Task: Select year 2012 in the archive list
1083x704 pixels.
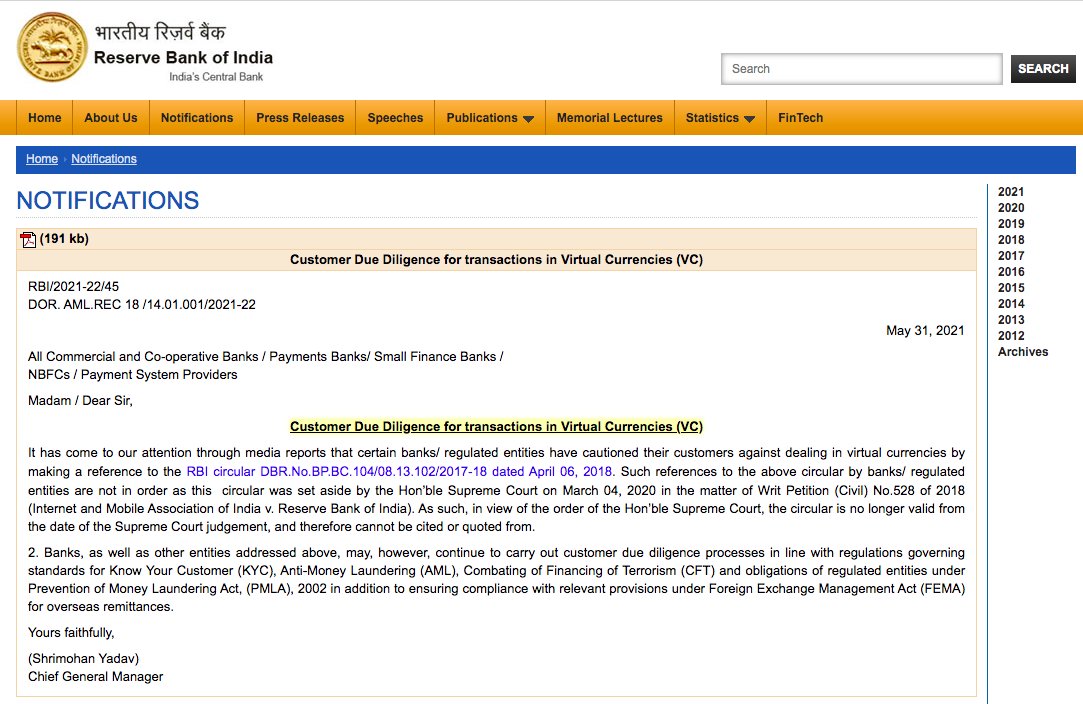Action: [x=1010, y=336]
